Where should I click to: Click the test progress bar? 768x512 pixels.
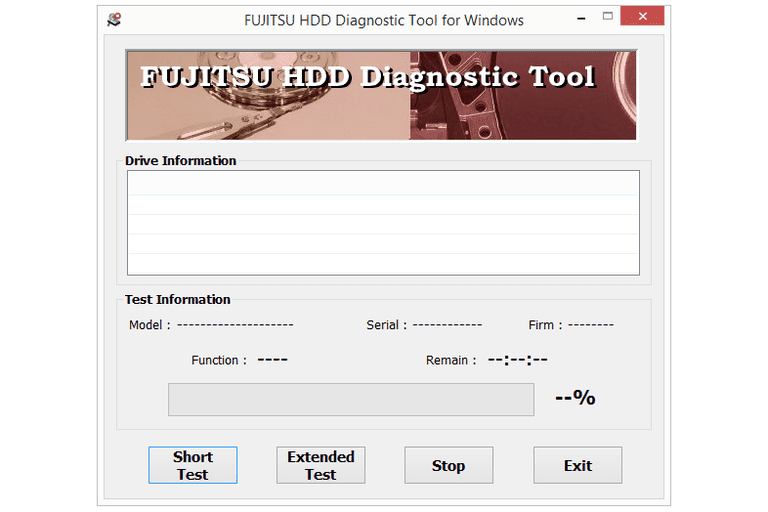(351, 400)
